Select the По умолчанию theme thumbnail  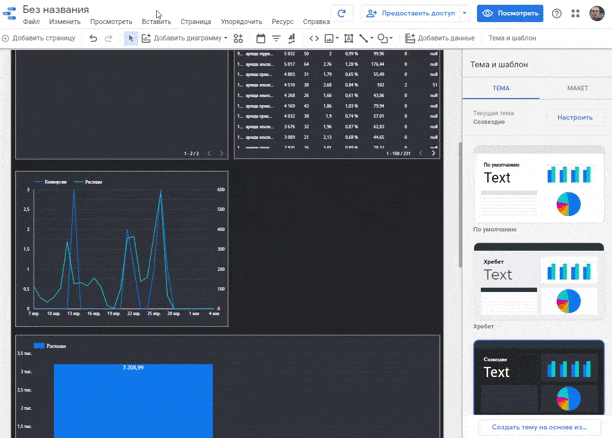pos(539,184)
